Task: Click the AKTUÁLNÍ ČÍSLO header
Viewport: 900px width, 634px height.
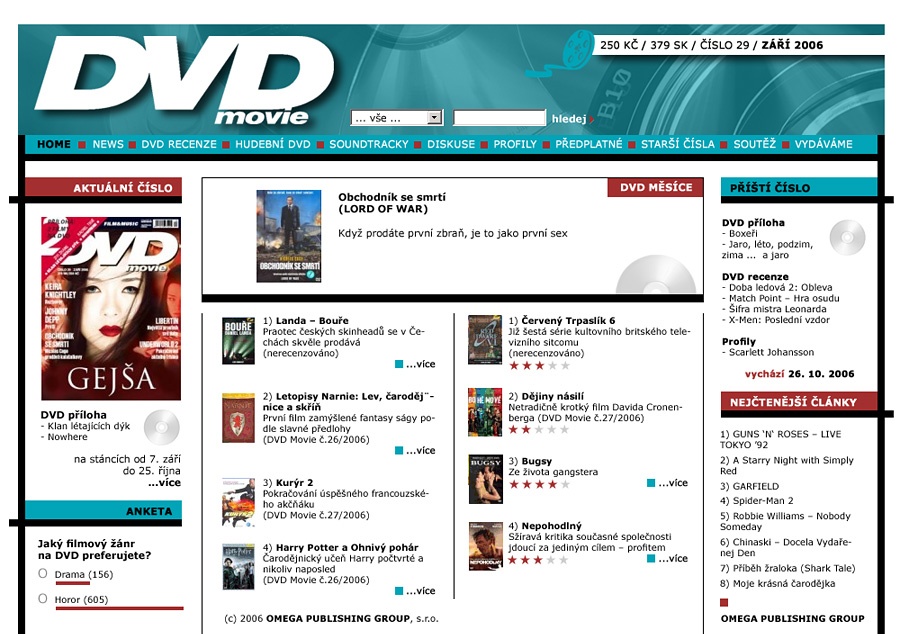Action: pyautogui.click(x=103, y=188)
